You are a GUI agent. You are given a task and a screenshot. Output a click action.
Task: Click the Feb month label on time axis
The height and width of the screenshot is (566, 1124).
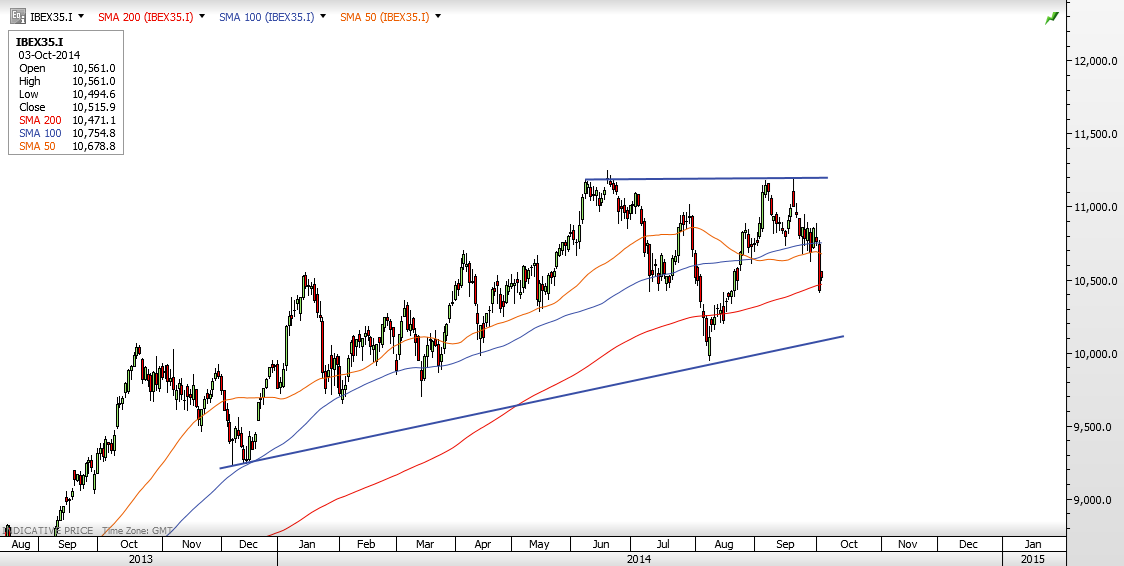tap(366, 545)
